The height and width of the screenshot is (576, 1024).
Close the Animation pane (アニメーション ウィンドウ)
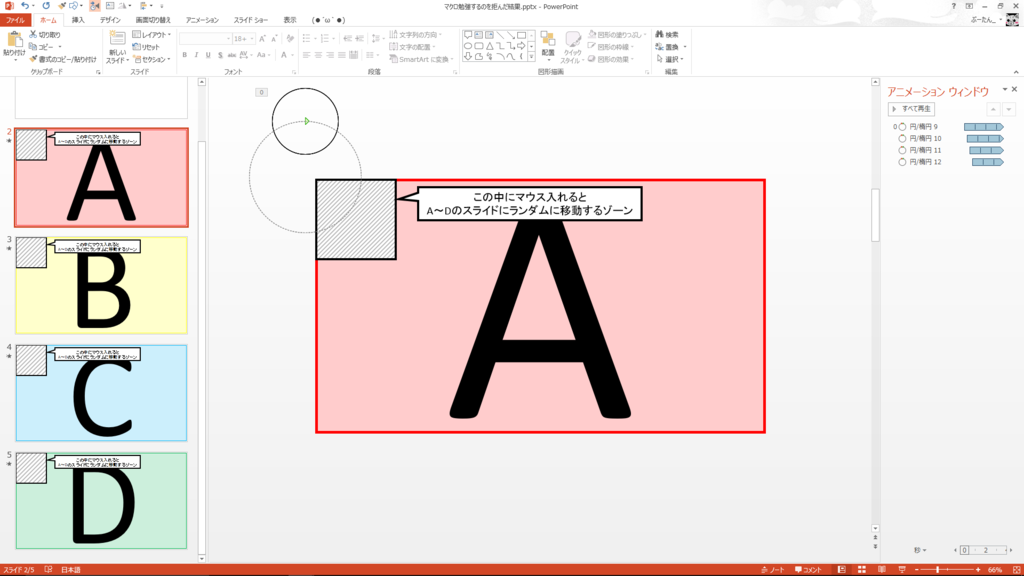click(1014, 89)
